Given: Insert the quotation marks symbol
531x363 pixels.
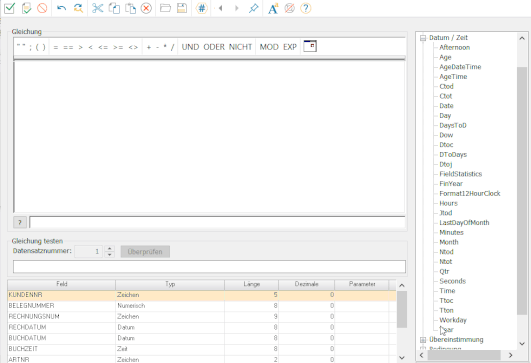Looking at the screenshot, I should point(21,46).
